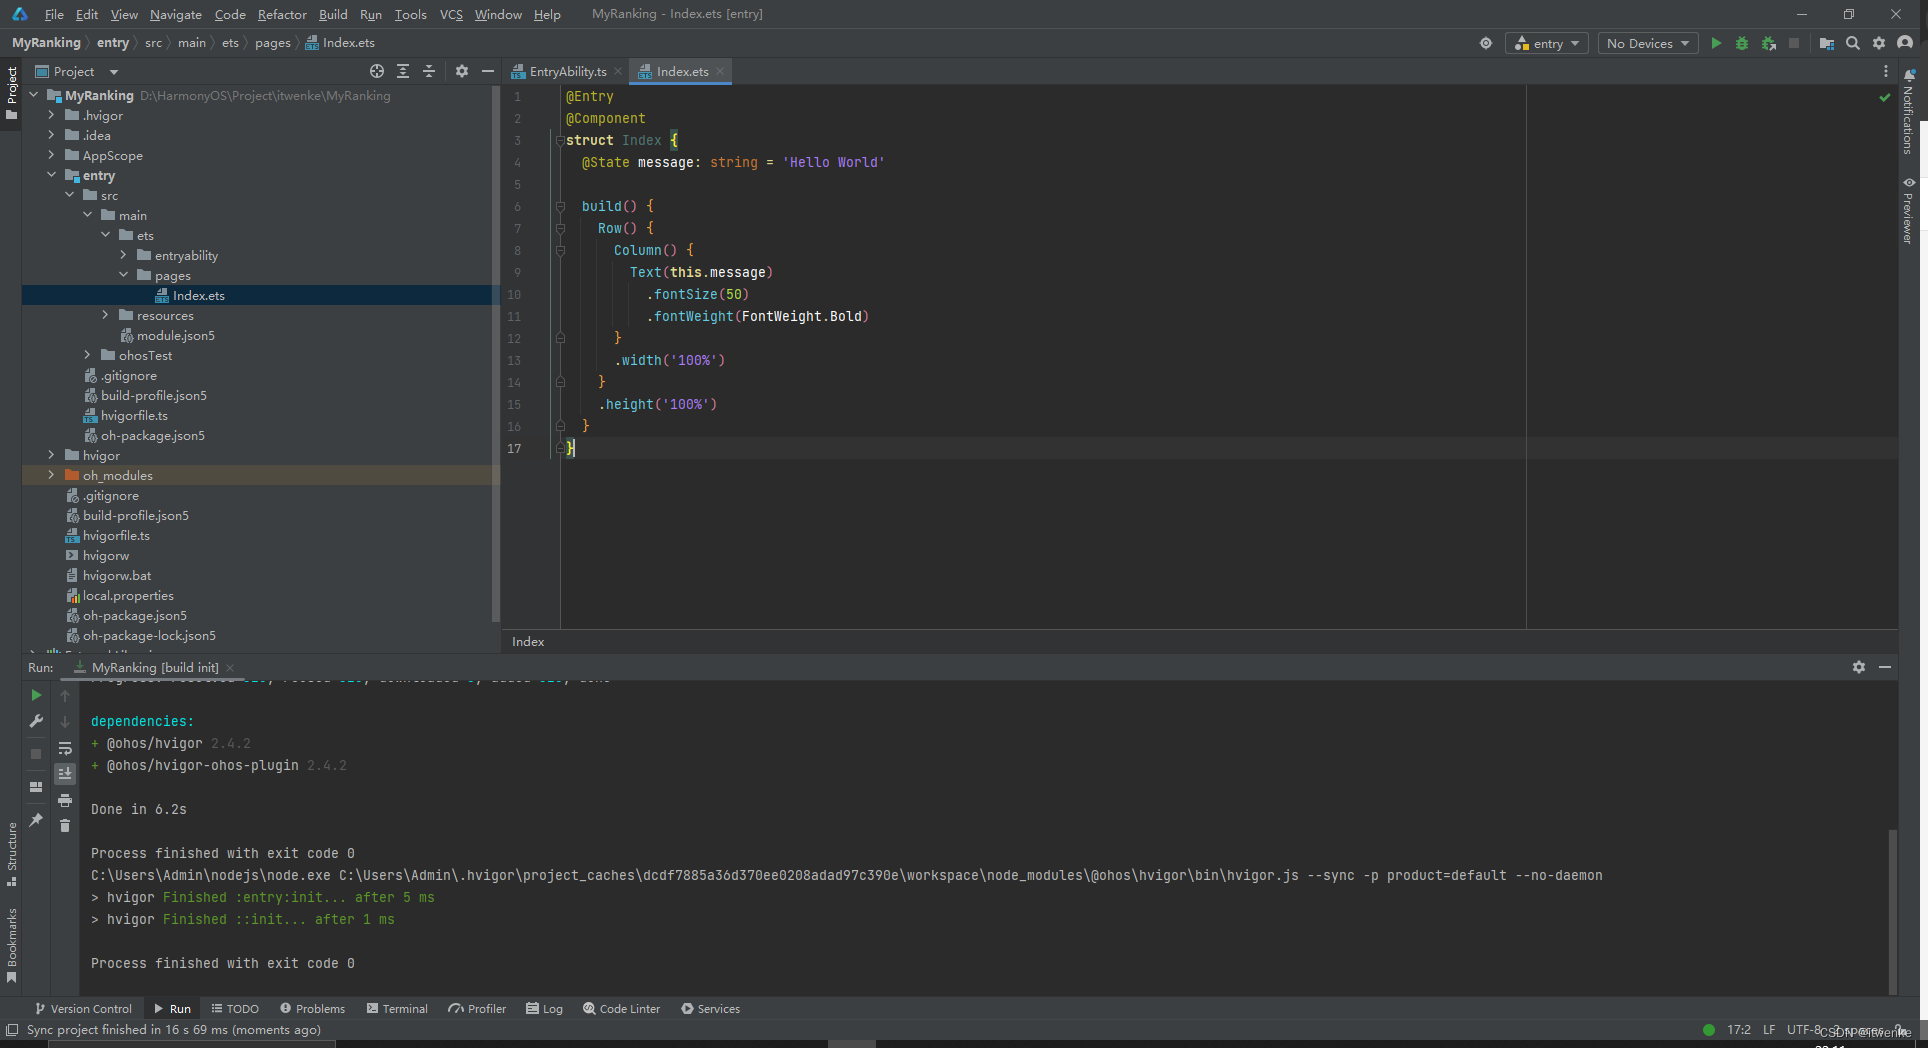1928x1048 pixels.
Task: Open the Build menu
Action: click(333, 14)
